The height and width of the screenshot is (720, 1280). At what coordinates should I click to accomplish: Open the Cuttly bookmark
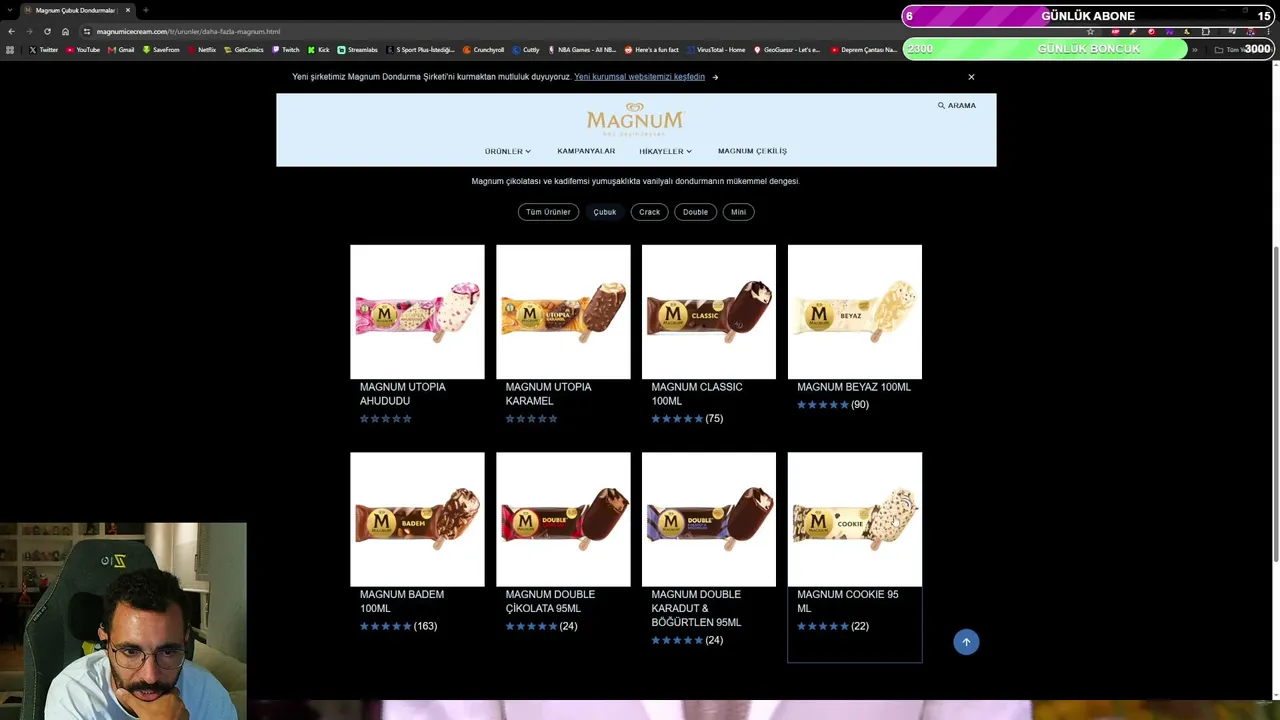click(x=526, y=50)
